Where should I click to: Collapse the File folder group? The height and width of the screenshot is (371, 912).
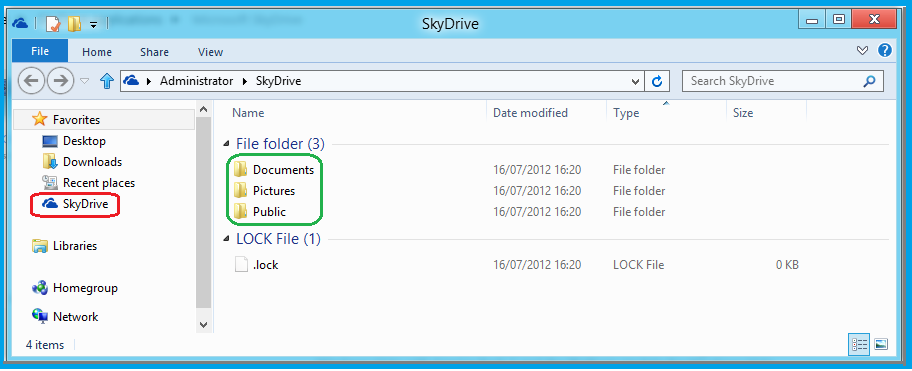point(226,144)
